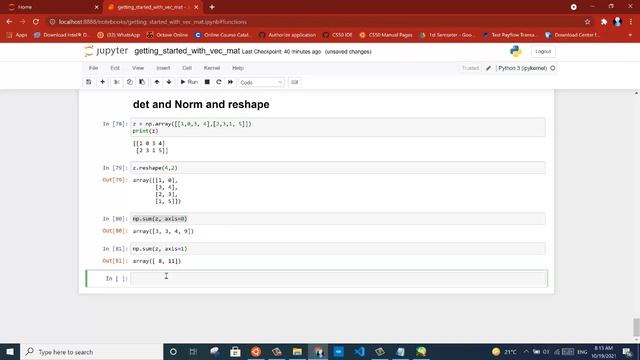Open the Insert menu

(x=163, y=68)
